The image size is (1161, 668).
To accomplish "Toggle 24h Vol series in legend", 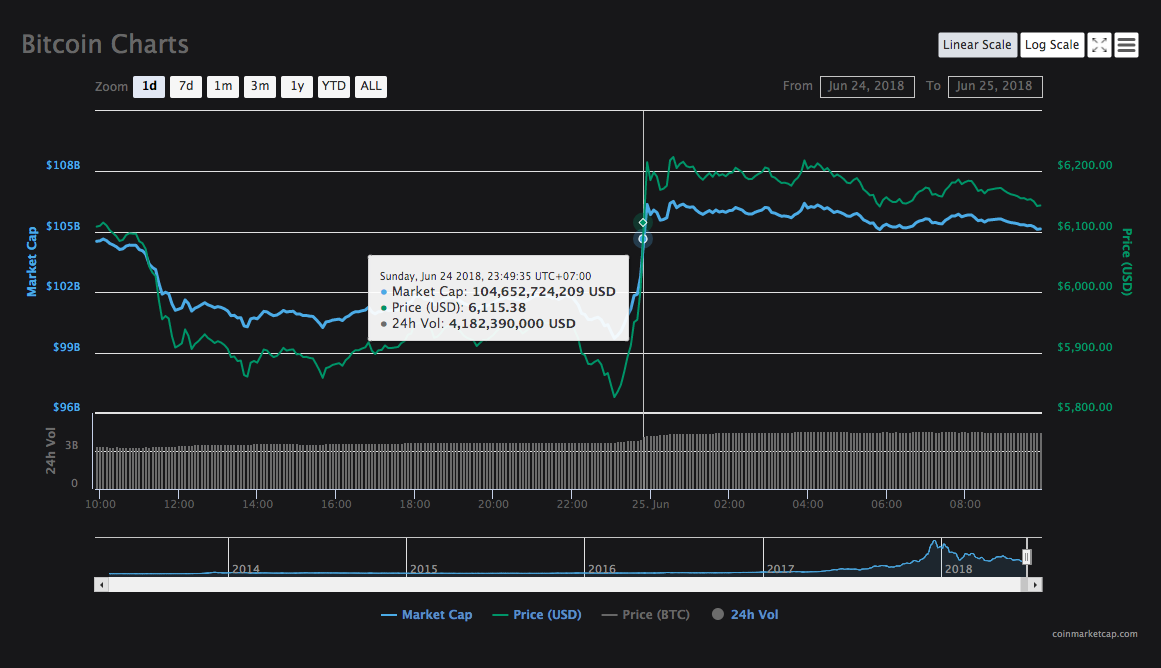I will [745, 615].
